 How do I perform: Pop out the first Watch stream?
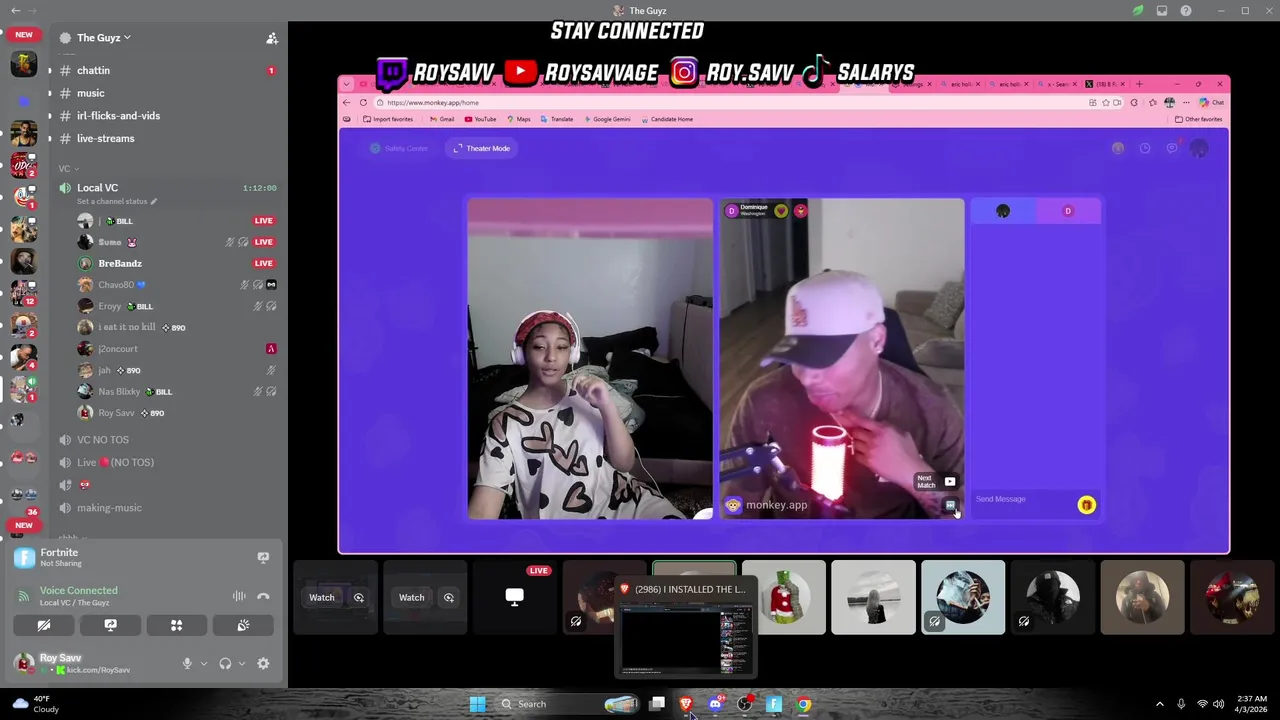(x=359, y=598)
